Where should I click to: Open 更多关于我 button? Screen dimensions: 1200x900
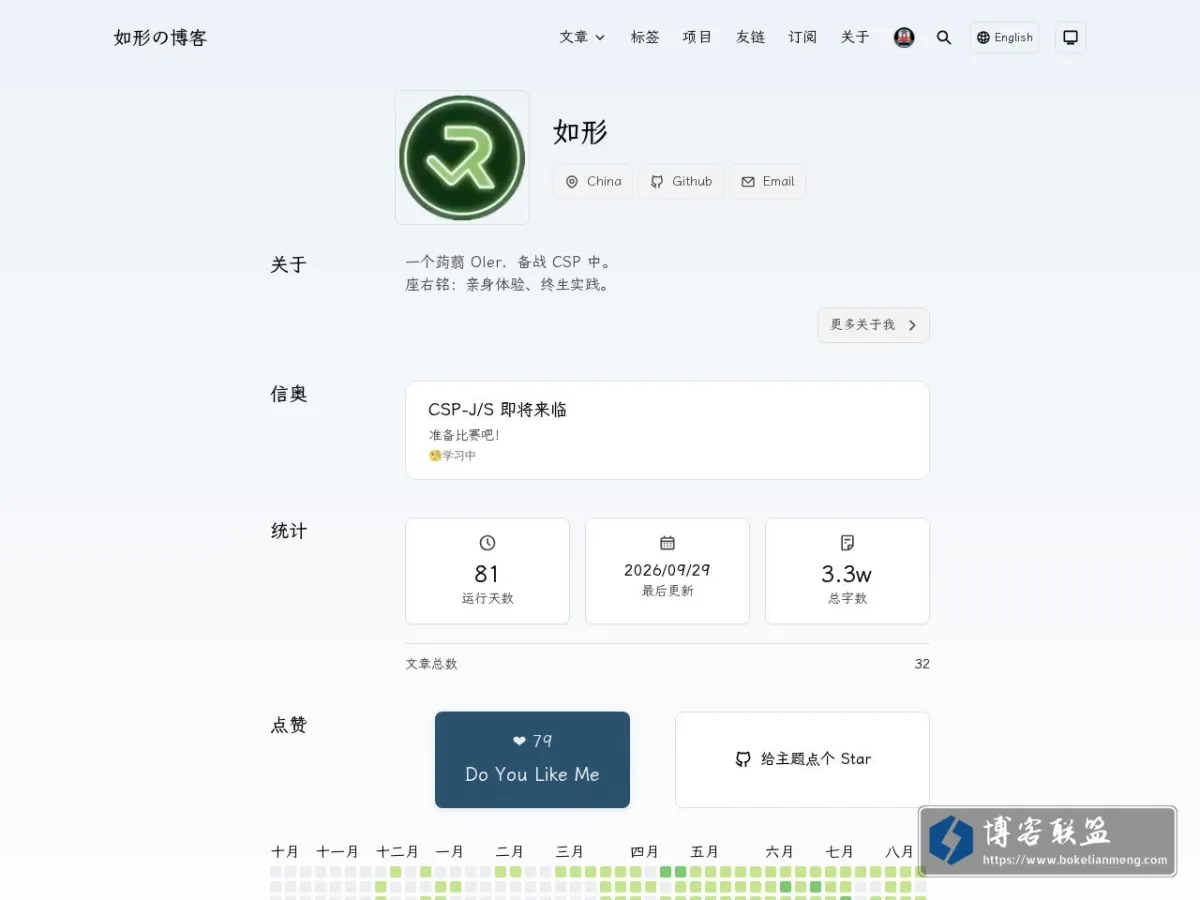[x=873, y=325]
